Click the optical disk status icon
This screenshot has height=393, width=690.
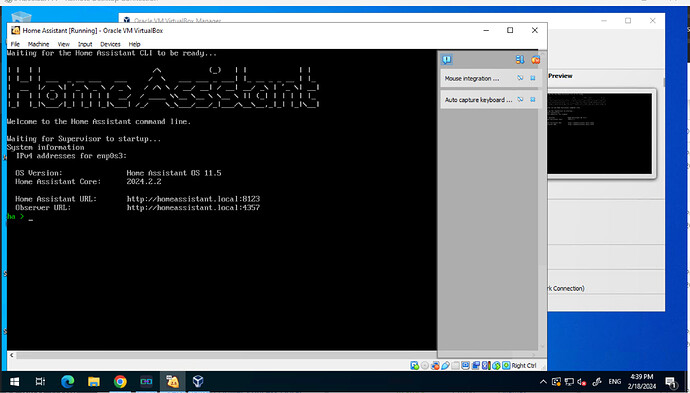click(x=425, y=365)
